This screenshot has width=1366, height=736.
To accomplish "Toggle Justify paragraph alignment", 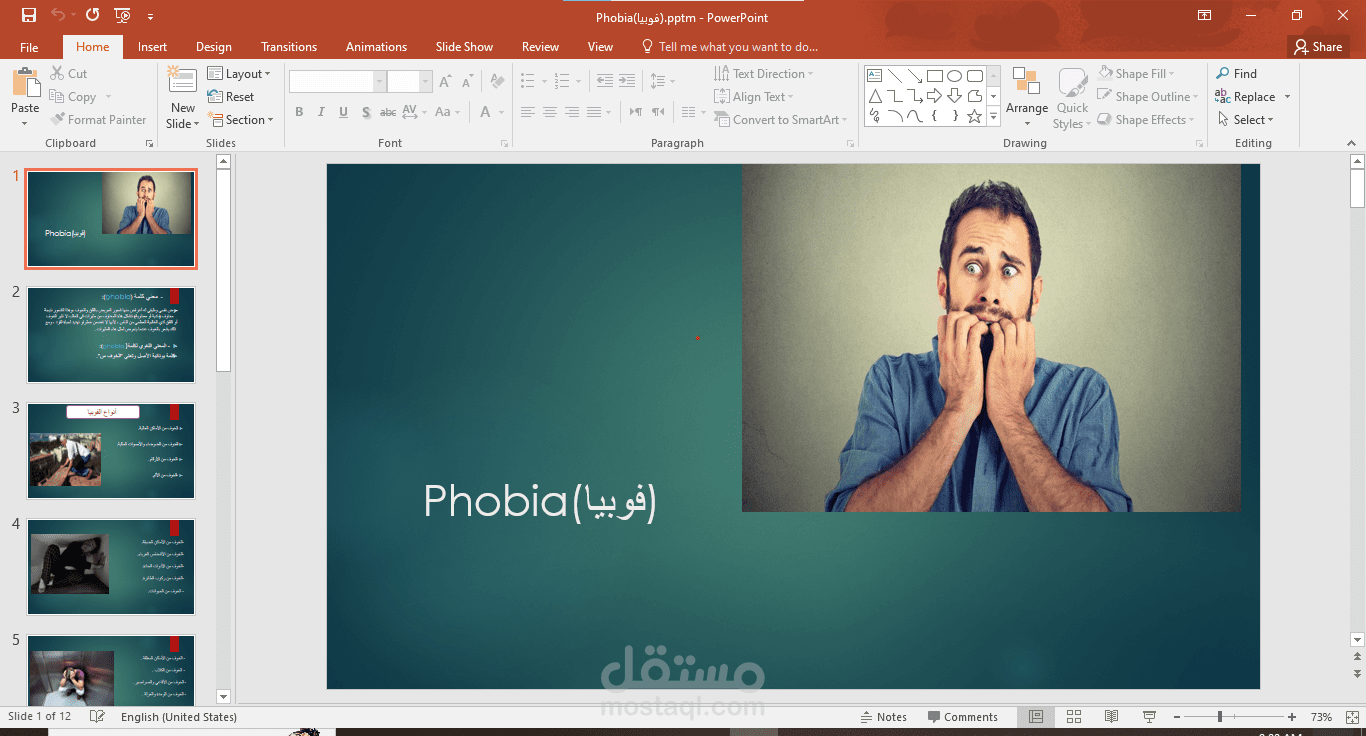I will 593,112.
